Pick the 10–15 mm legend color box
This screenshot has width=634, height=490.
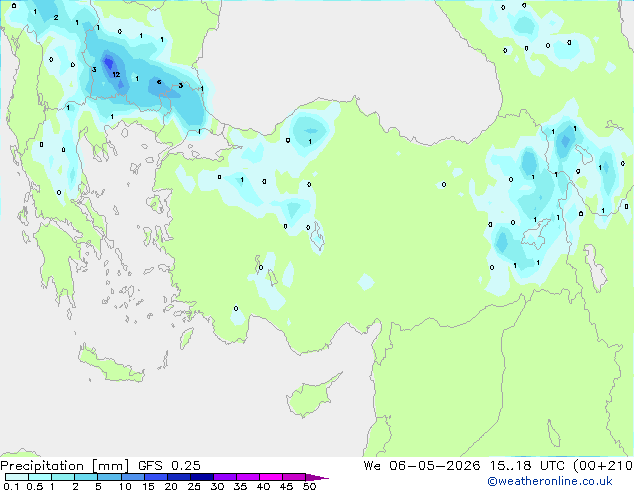(133, 477)
